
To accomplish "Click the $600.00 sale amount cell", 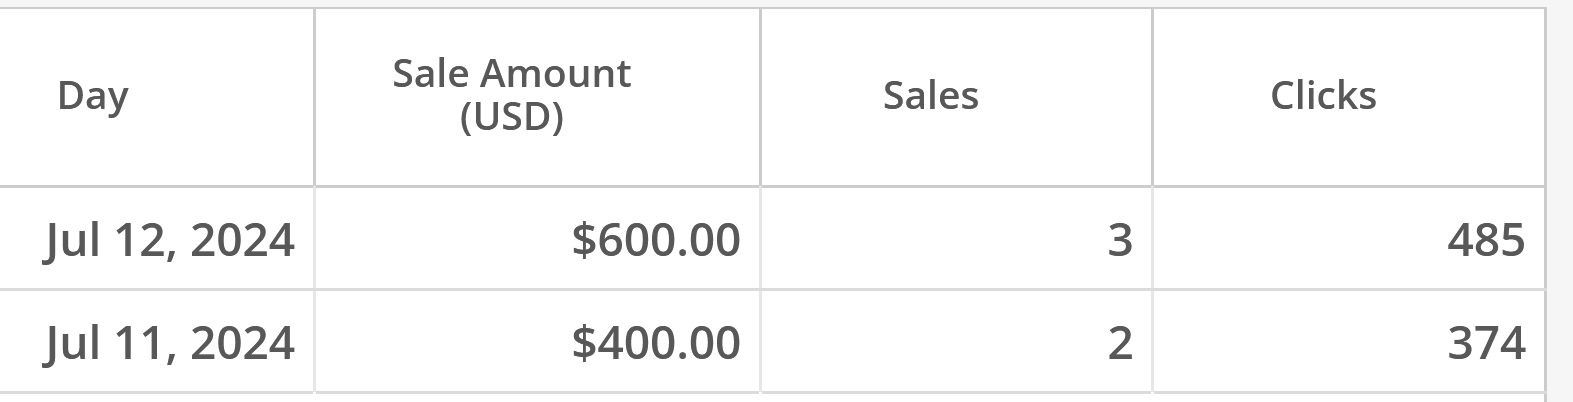I will (656, 240).
